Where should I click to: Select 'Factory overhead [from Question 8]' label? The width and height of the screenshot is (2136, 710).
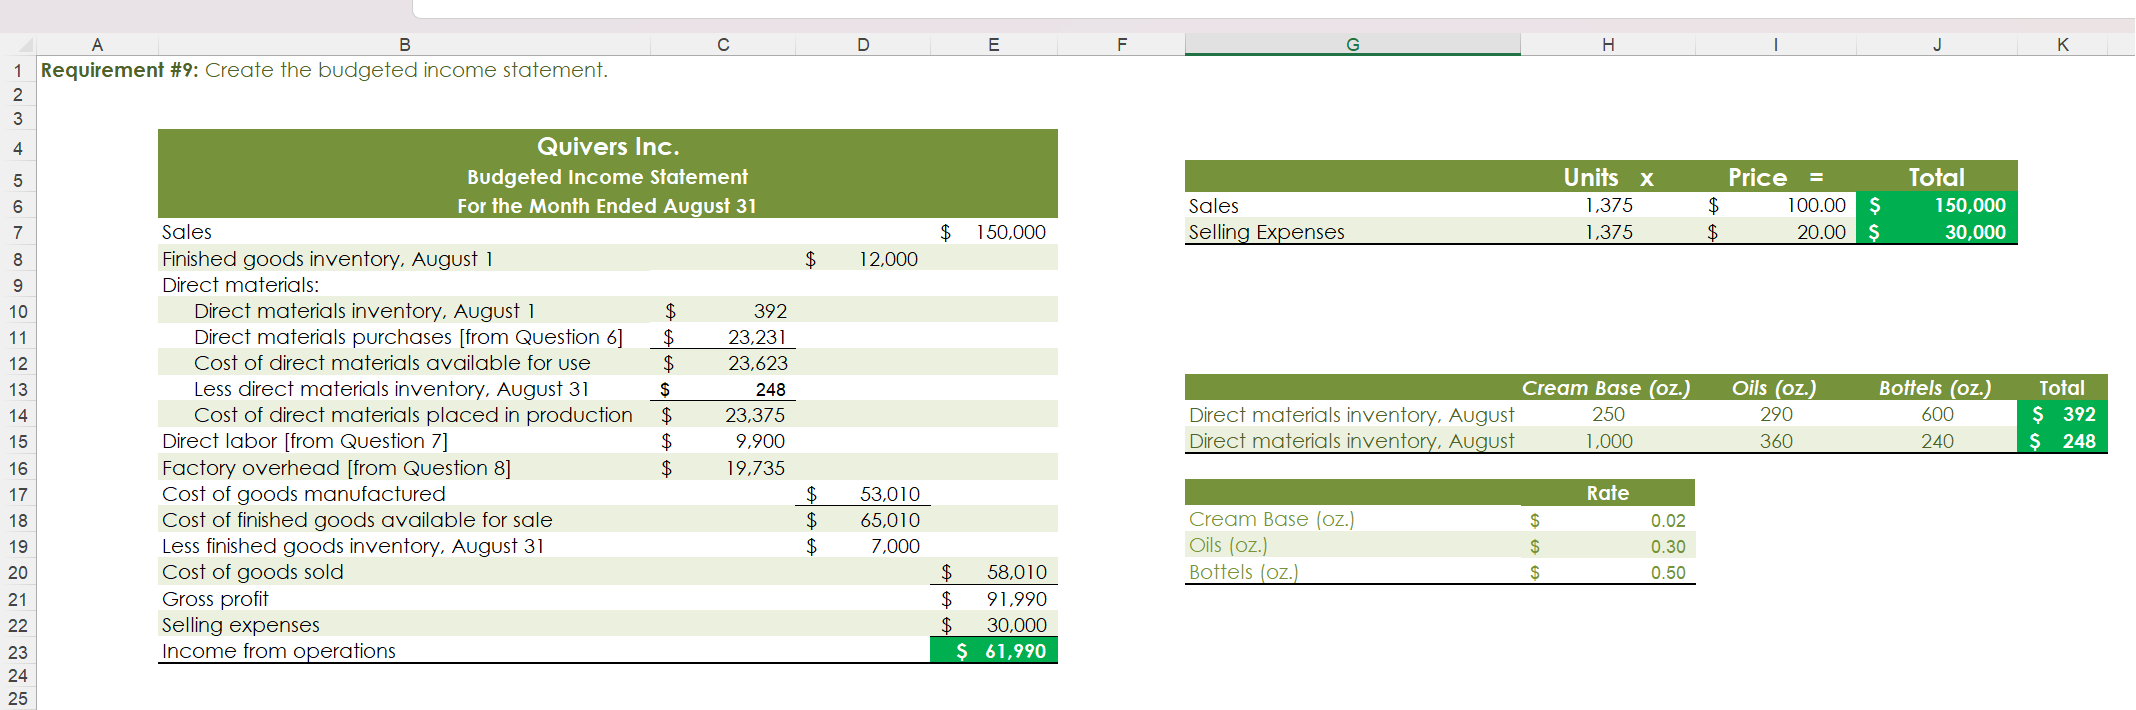(336, 468)
